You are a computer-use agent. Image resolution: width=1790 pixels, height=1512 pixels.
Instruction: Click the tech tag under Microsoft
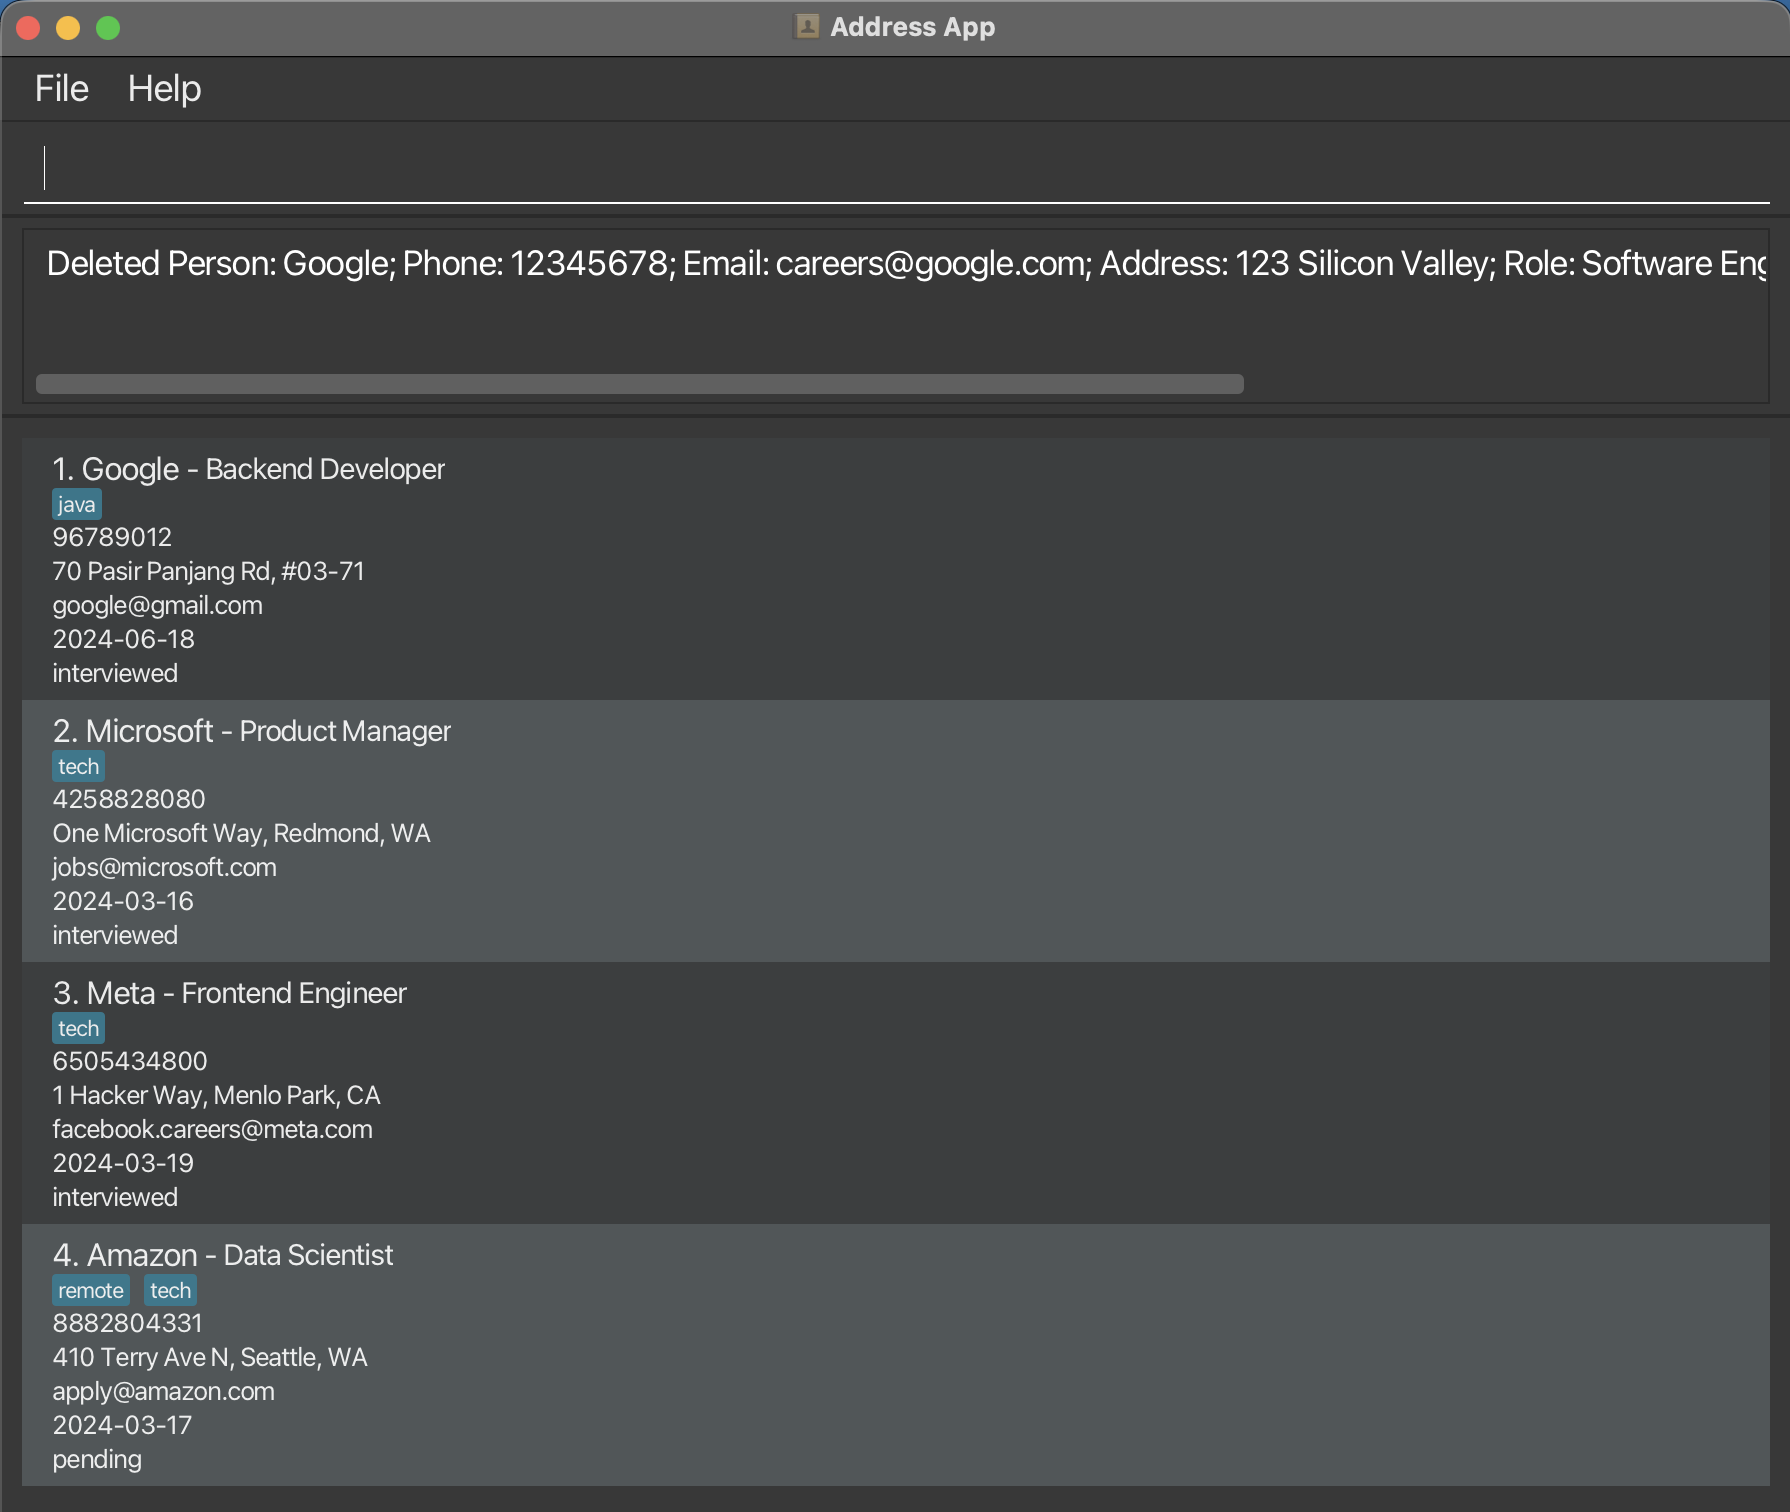coord(78,767)
